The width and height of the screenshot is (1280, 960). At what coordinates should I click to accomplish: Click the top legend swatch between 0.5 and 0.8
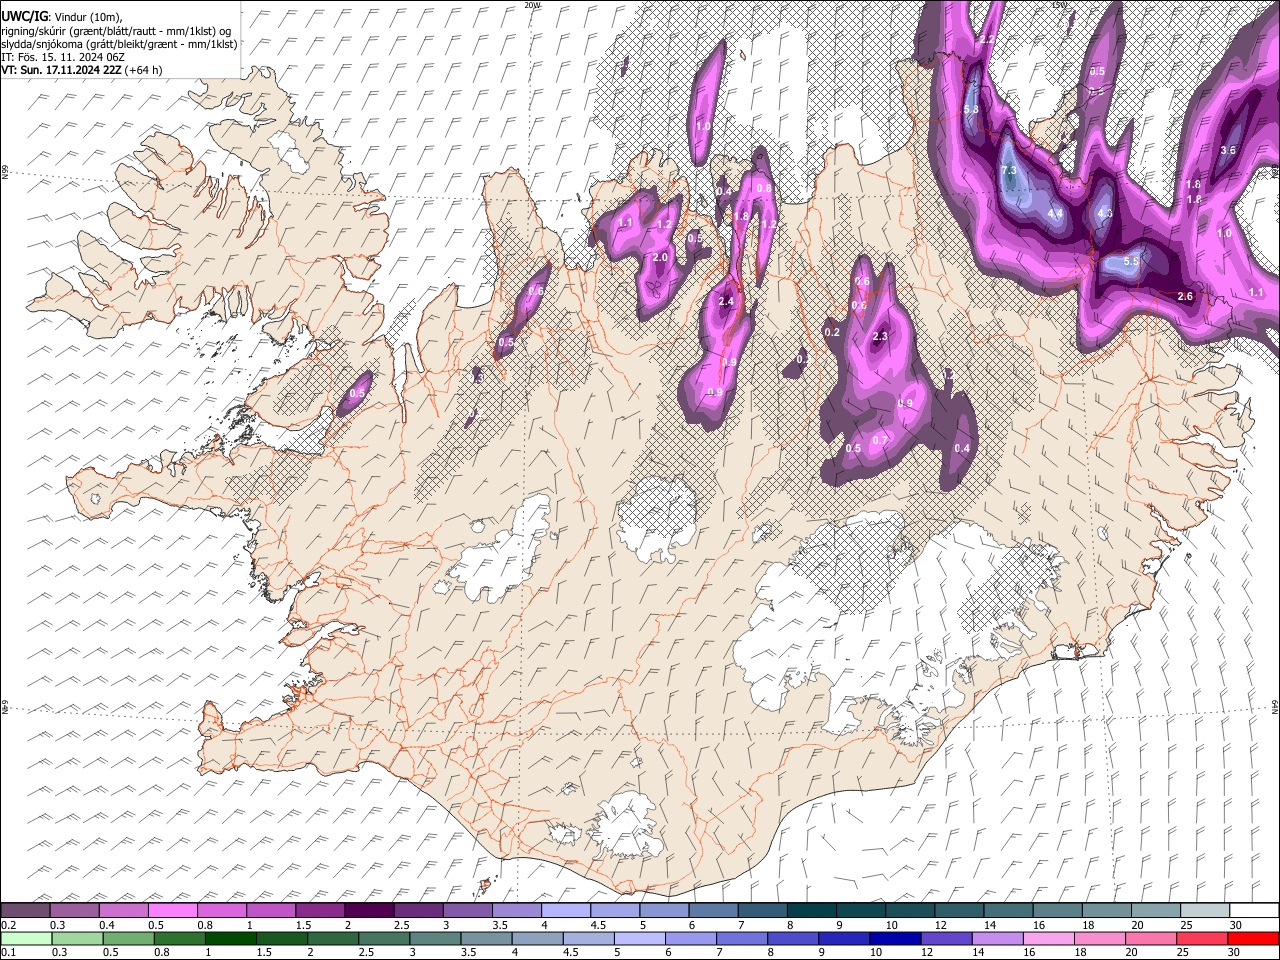172,911
